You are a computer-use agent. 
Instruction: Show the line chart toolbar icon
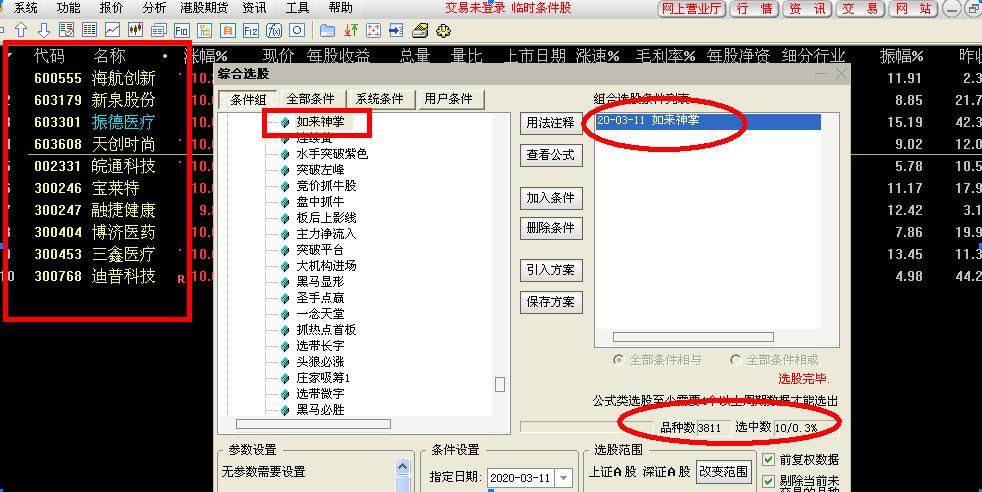coord(113,30)
